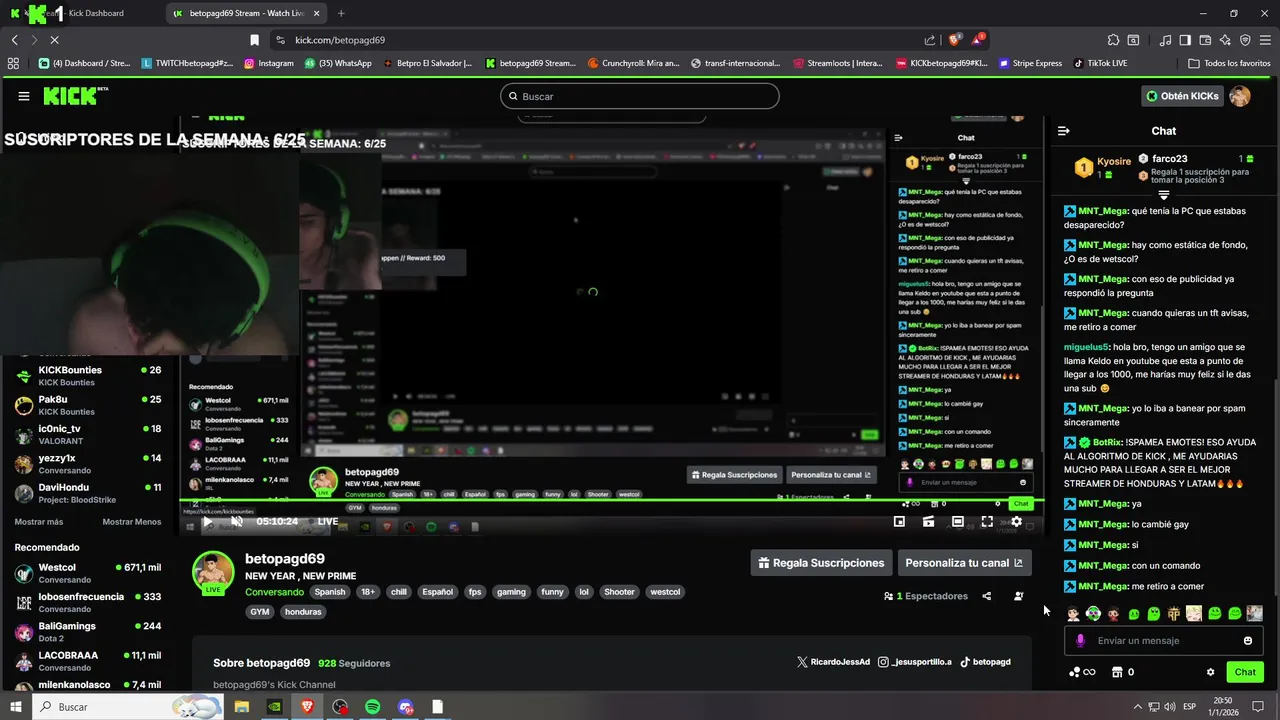Unmute the stream volume icon
The width and height of the screenshot is (1280, 720).
pos(237,521)
